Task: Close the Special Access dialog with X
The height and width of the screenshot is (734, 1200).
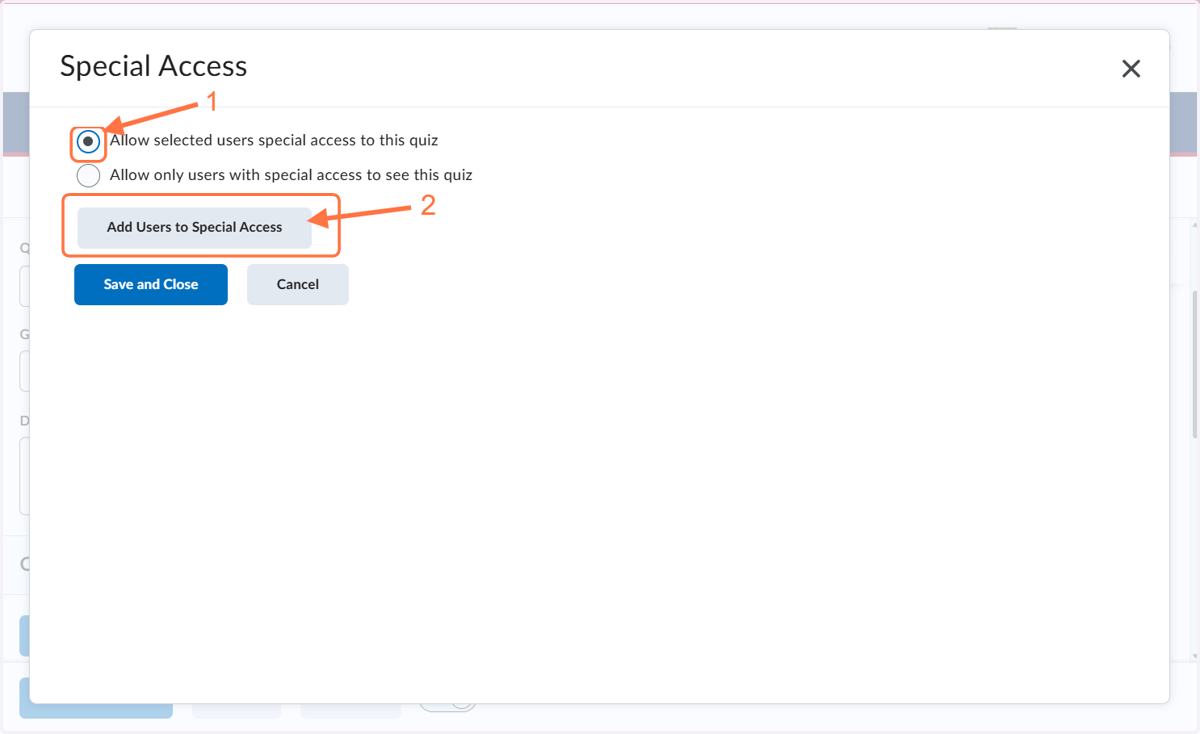Action: [x=1131, y=69]
